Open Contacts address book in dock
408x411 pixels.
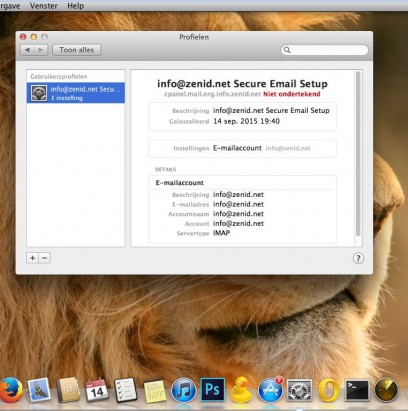pyautogui.click(x=68, y=390)
